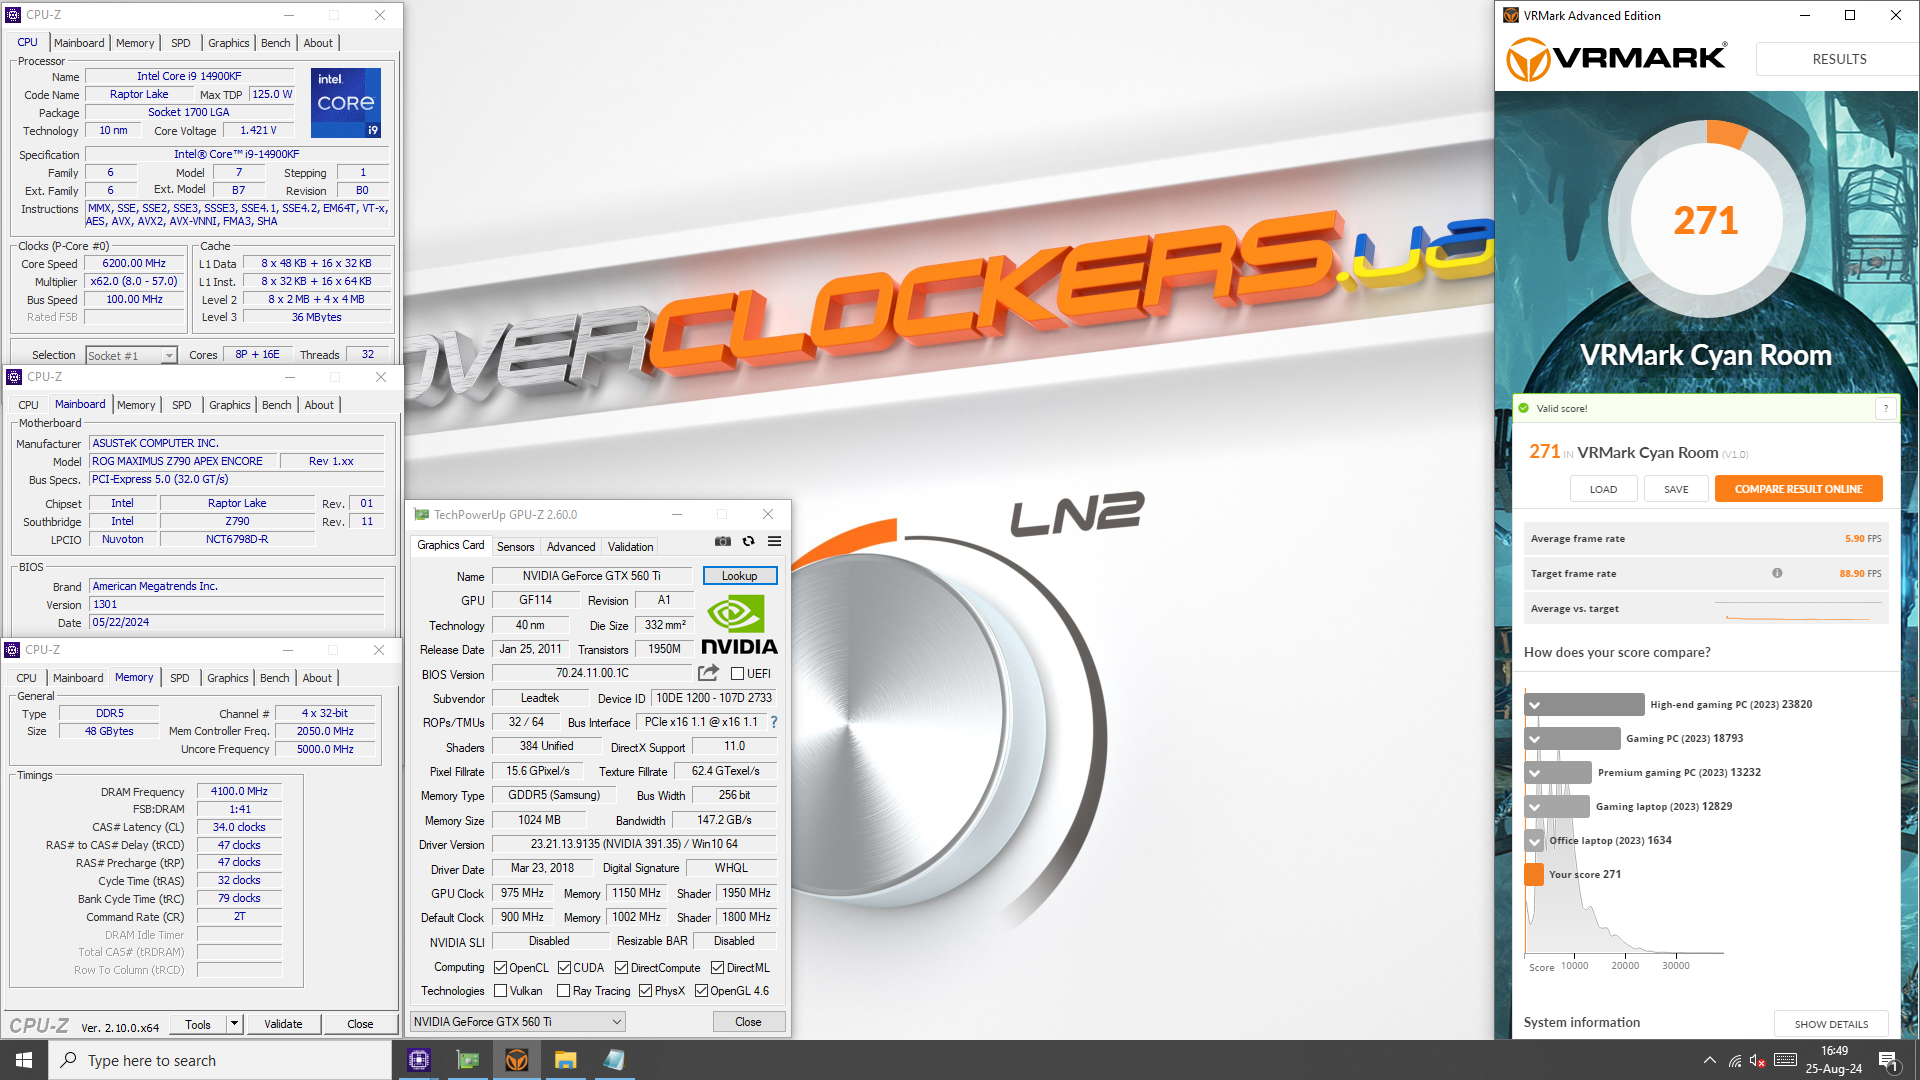Switch to the Advanced tab in GPU-Z
Screen dimensions: 1920x1080
point(571,547)
